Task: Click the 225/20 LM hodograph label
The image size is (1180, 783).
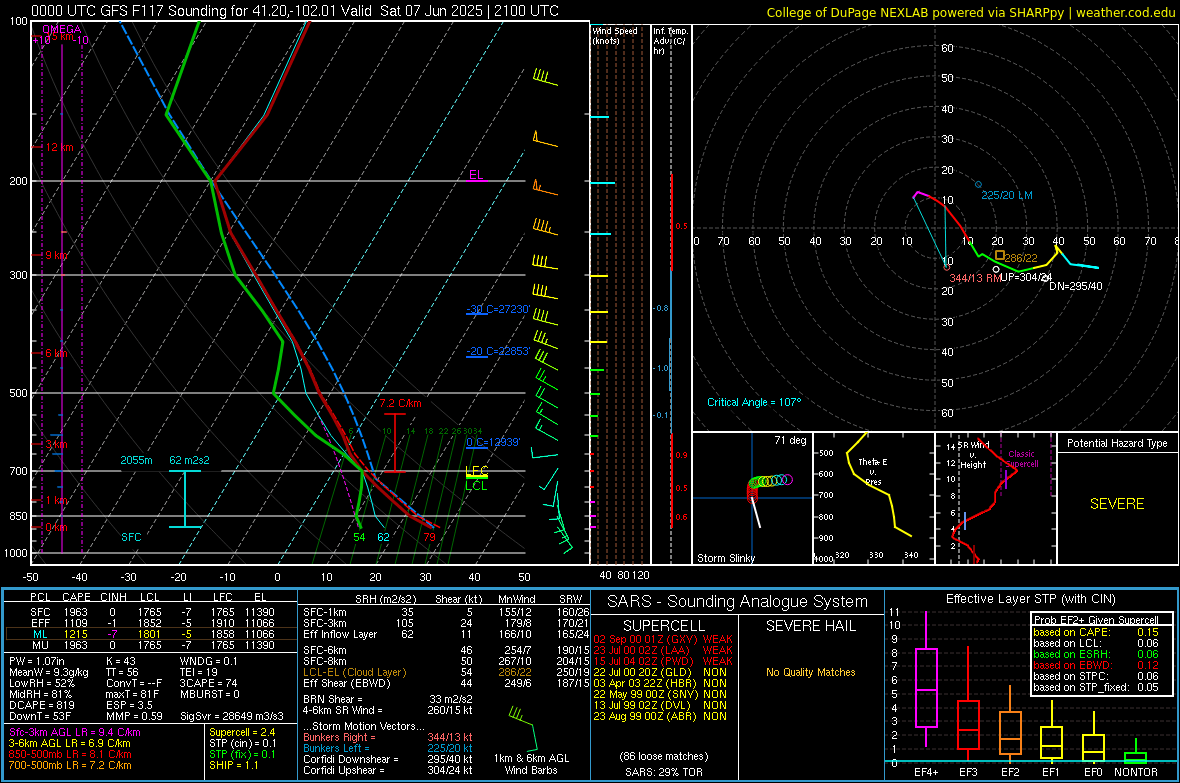Action: (1007, 195)
